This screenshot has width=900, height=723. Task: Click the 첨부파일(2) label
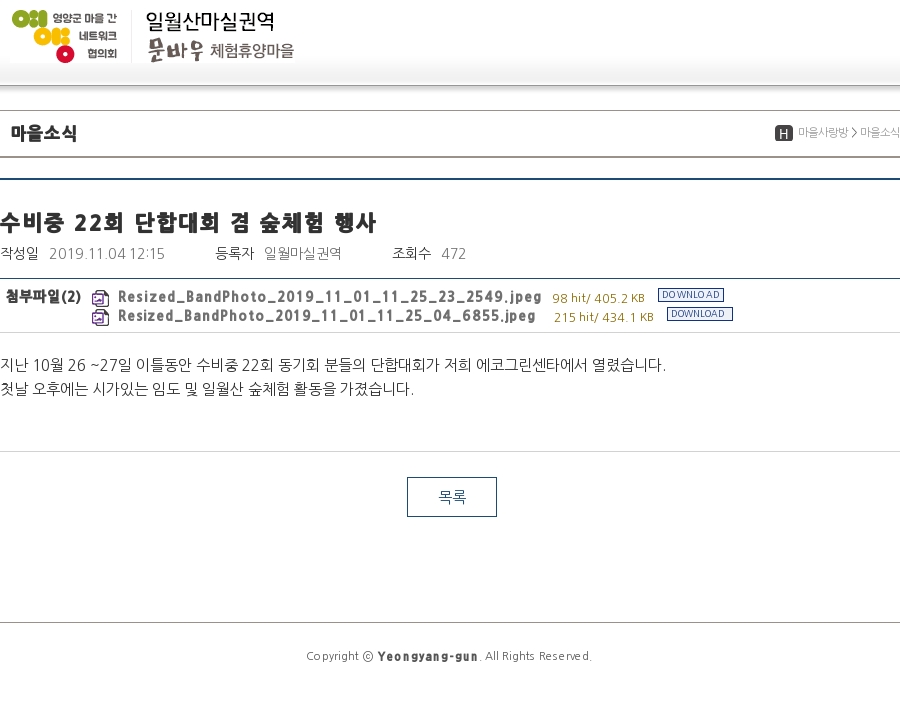tap(43, 297)
